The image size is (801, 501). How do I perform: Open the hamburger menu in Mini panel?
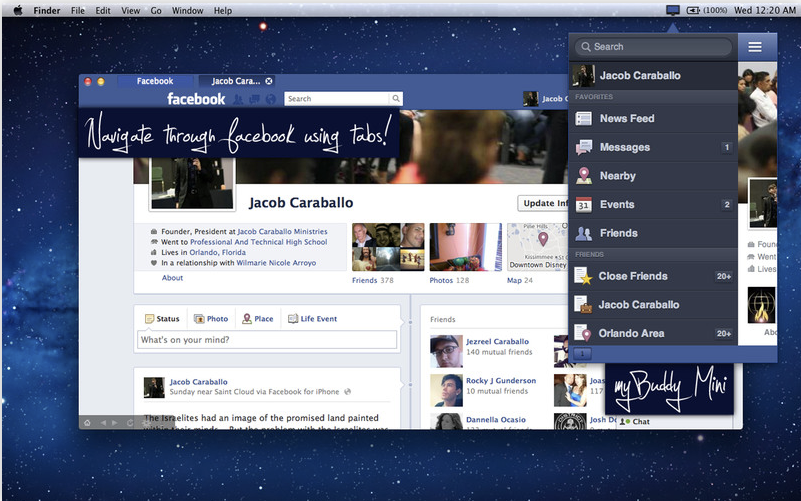[x=755, y=47]
